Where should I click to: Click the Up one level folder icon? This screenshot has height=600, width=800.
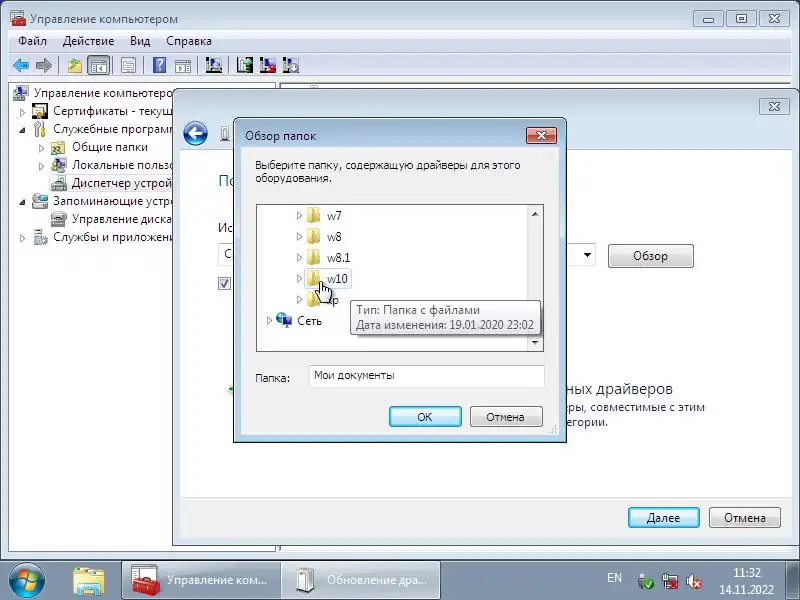[x=75, y=65]
